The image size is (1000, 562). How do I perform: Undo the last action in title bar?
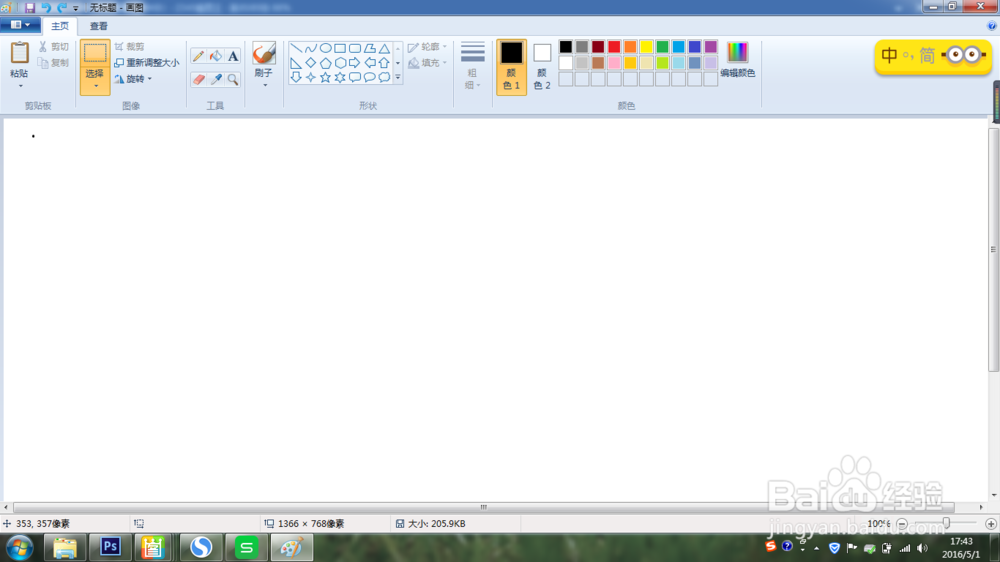[x=46, y=8]
